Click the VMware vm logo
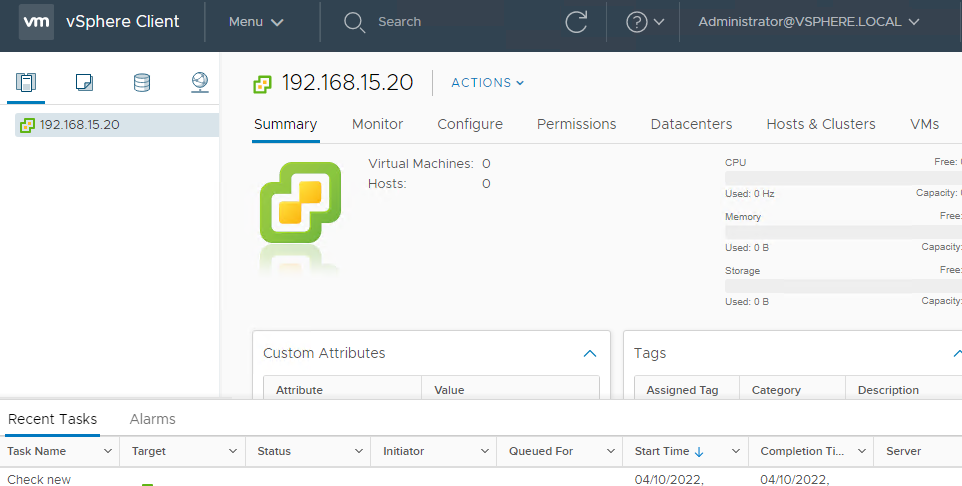The width and height of the screenshot is (962, 486). tap(36, 21)
